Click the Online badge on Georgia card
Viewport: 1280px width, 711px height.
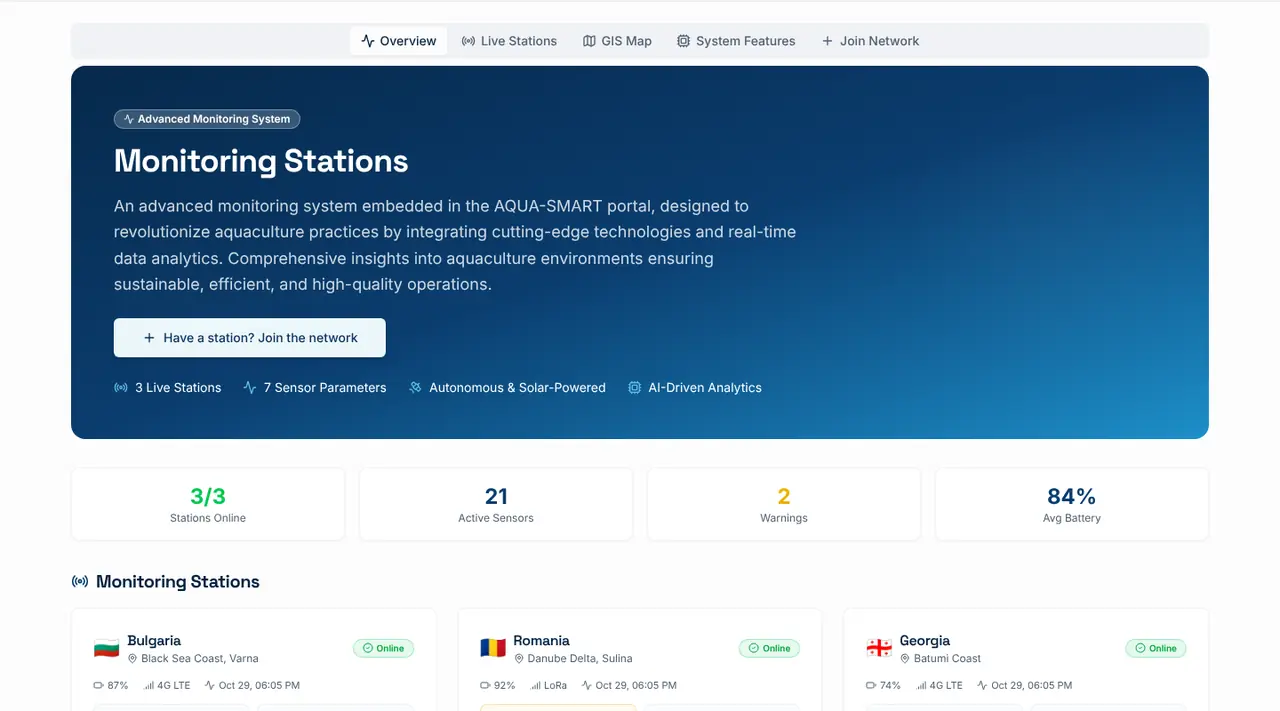pos(1156,648)
